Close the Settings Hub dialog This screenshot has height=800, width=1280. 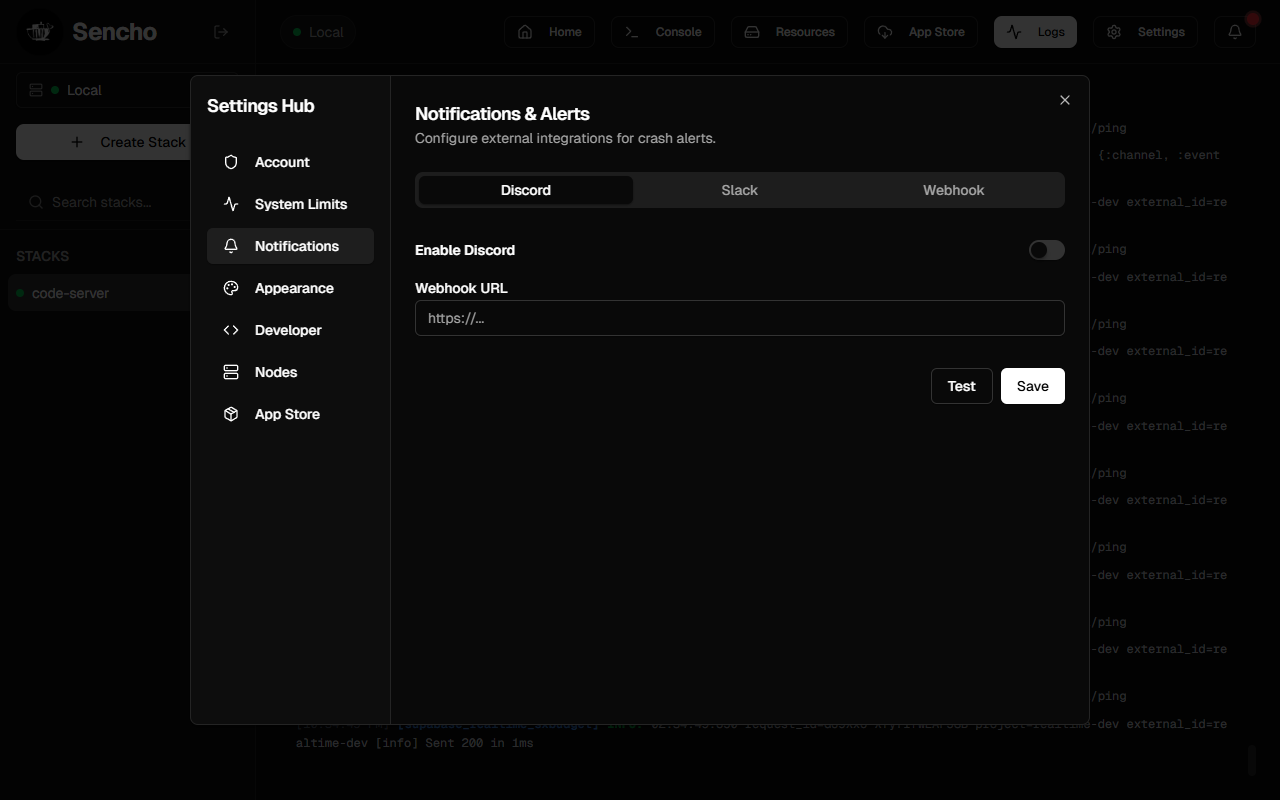pyautogui.click(x=1065, y=100)
